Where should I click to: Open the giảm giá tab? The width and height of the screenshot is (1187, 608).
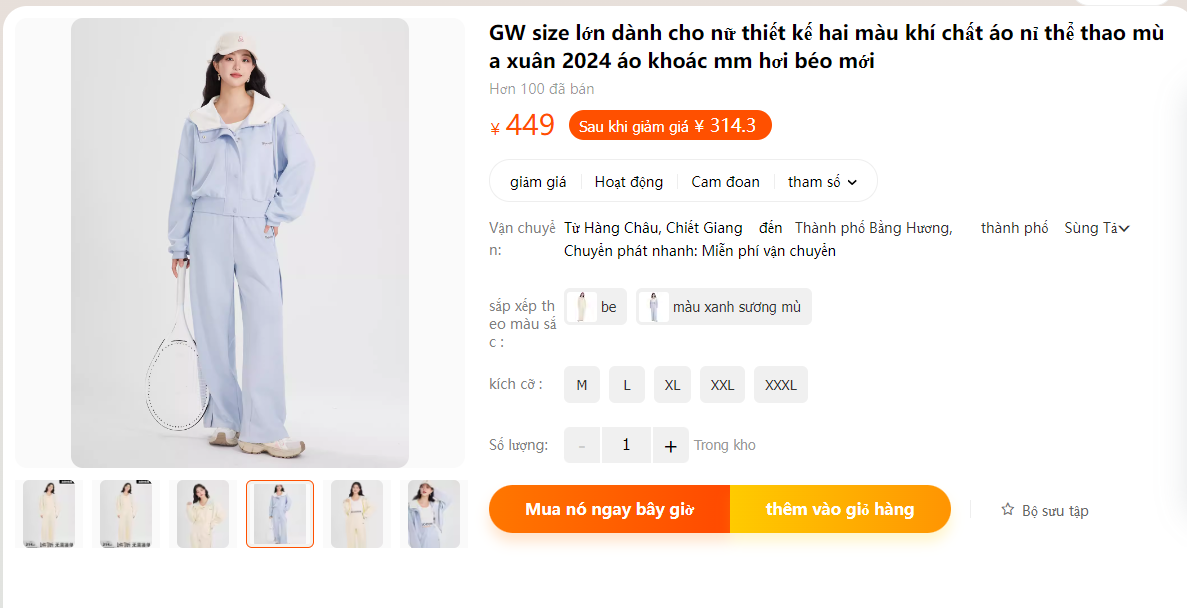pyautogui.click(x=538, y=182)
